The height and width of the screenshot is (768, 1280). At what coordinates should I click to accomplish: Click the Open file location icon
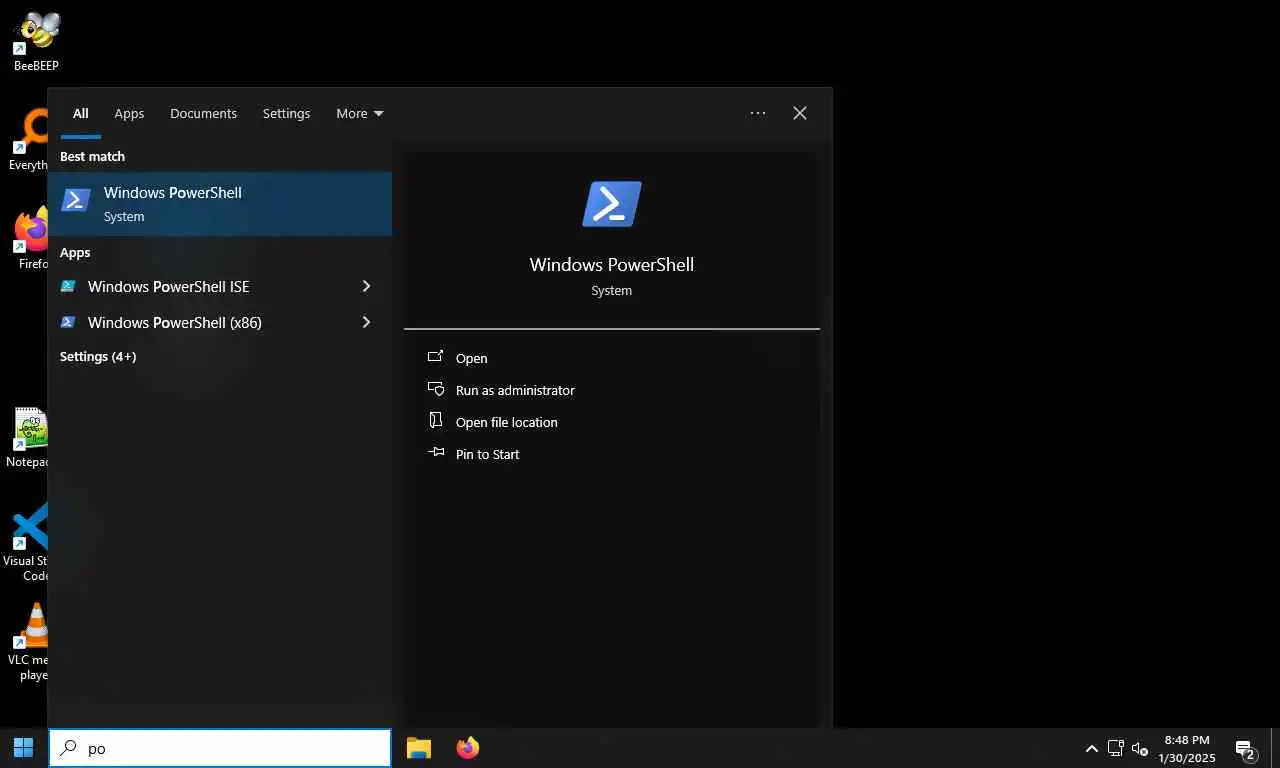click(435, 420)
